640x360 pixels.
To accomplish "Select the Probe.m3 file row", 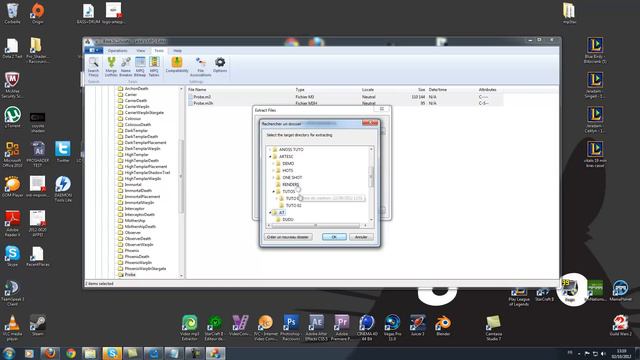I will (345, 97).
